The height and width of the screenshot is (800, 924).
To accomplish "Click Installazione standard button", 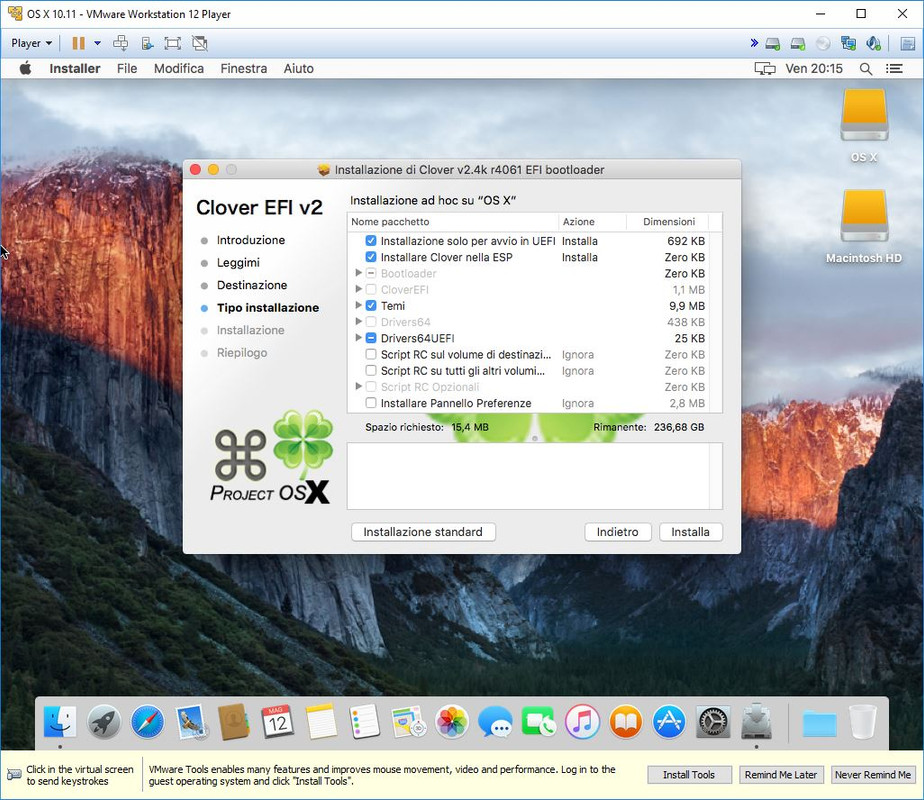I will [423, 532].
